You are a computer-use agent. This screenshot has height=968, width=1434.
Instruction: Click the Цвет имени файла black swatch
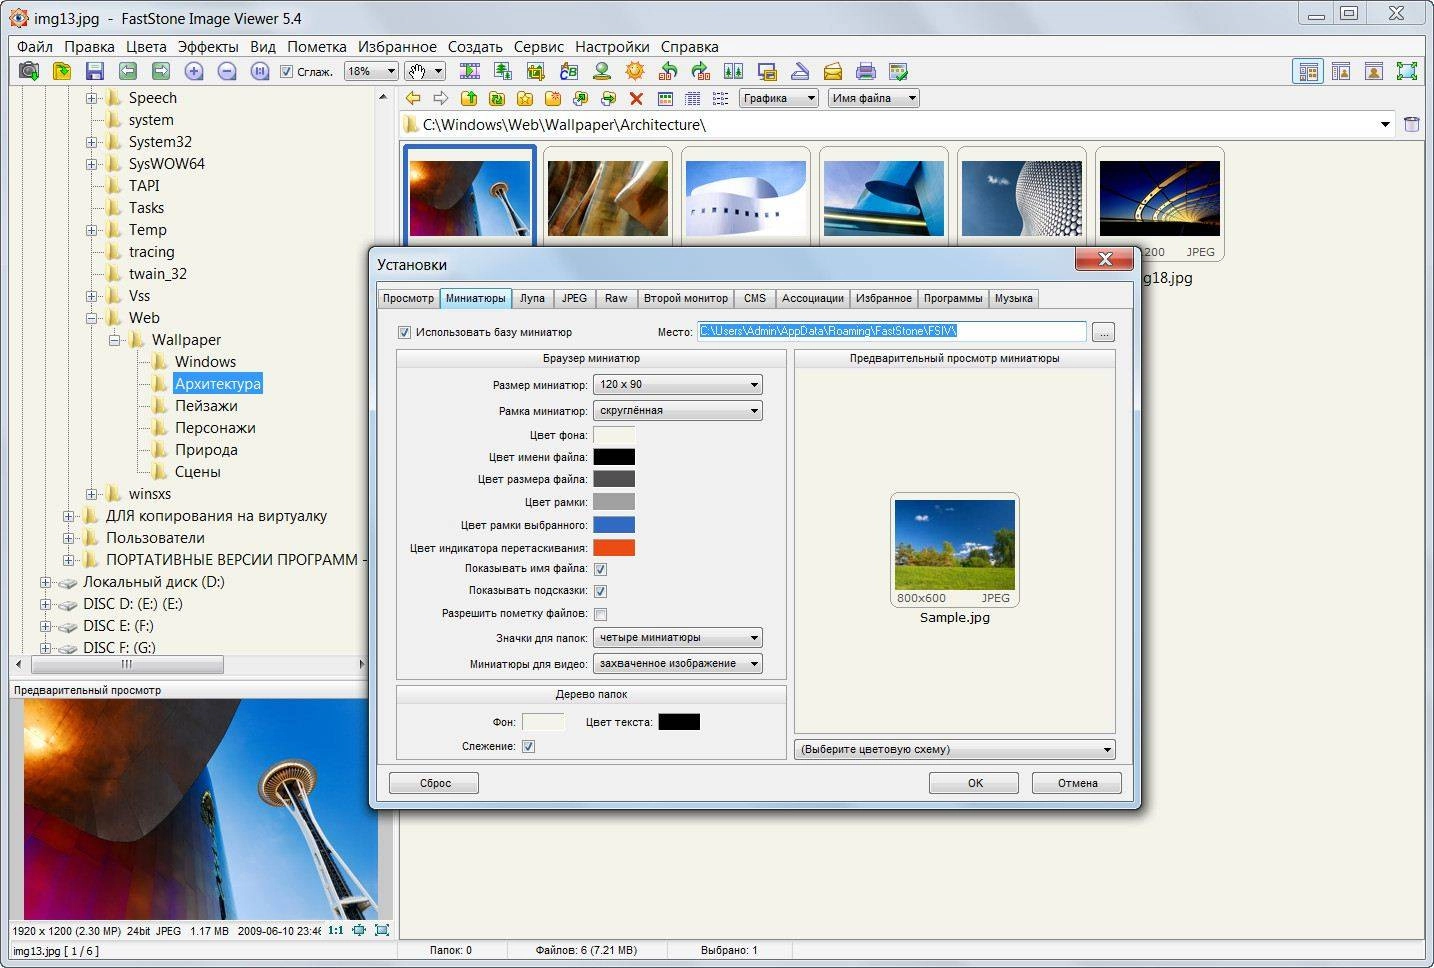[x=614, y=457]
